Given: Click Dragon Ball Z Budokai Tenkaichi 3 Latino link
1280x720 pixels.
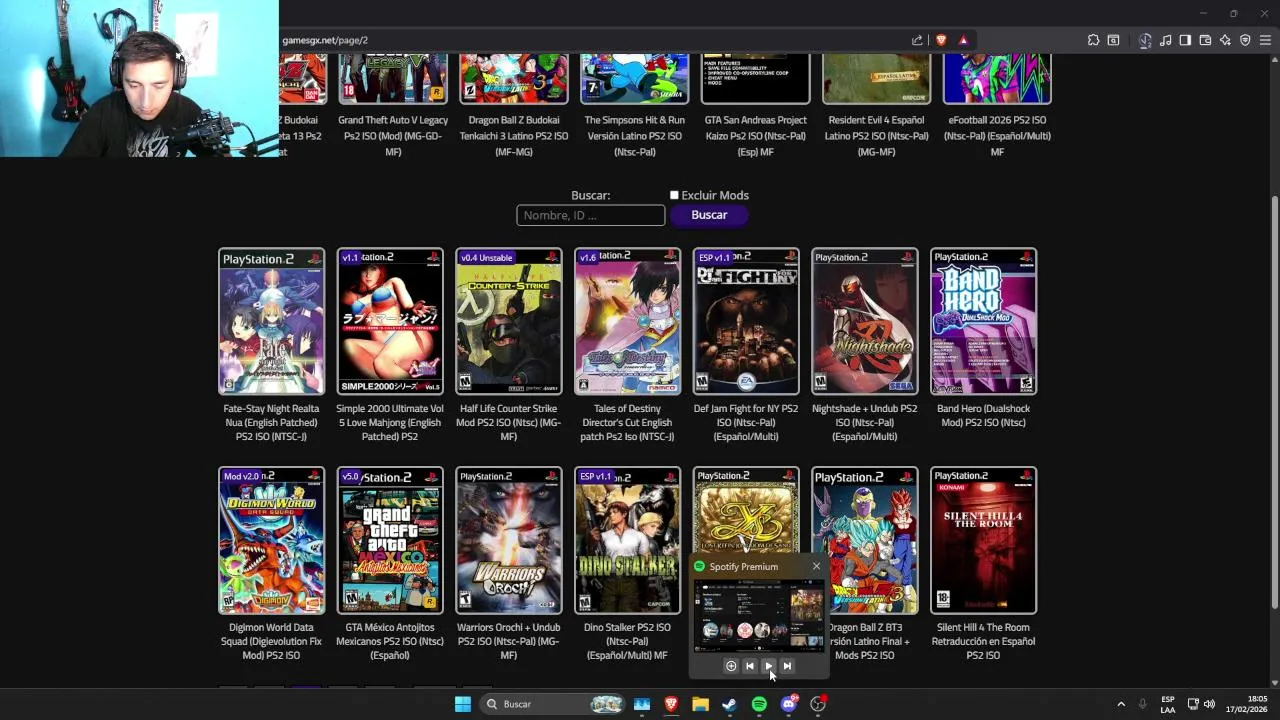Looking at the screenshot, I should (x=514, y=136).
